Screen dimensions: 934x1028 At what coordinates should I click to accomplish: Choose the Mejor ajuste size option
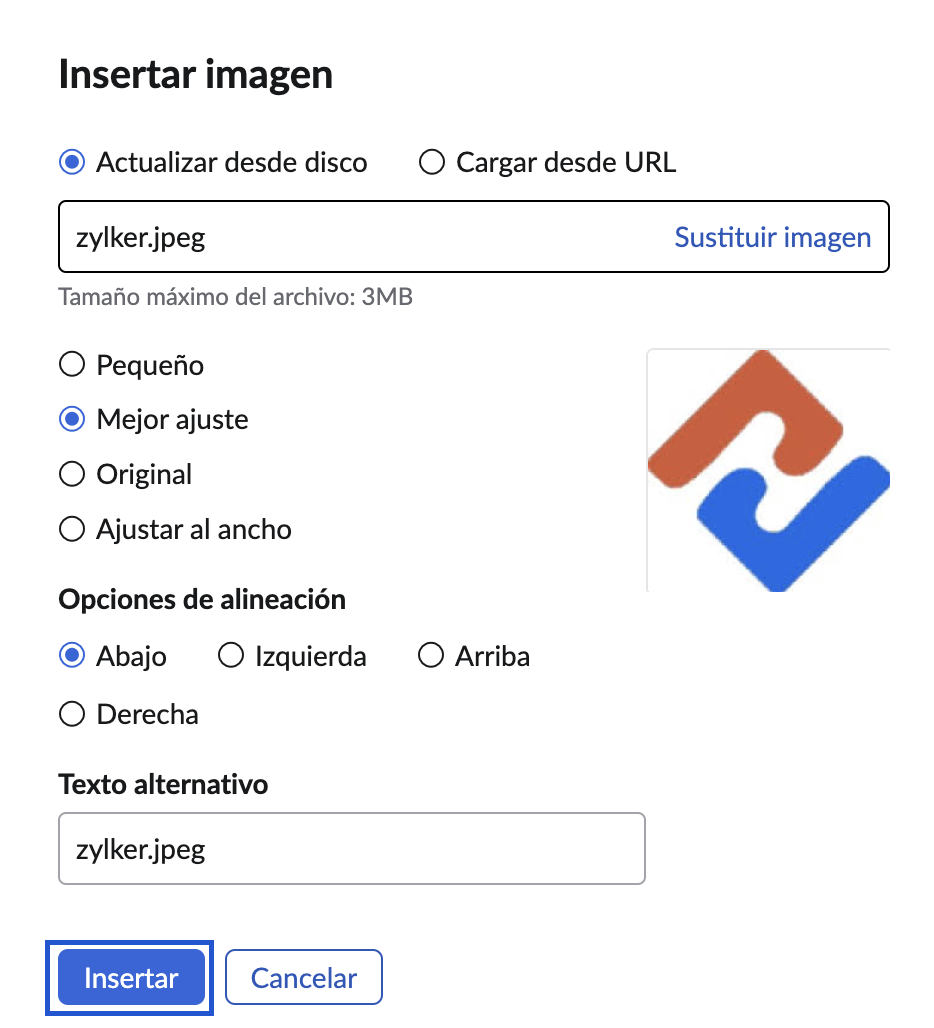72,419
